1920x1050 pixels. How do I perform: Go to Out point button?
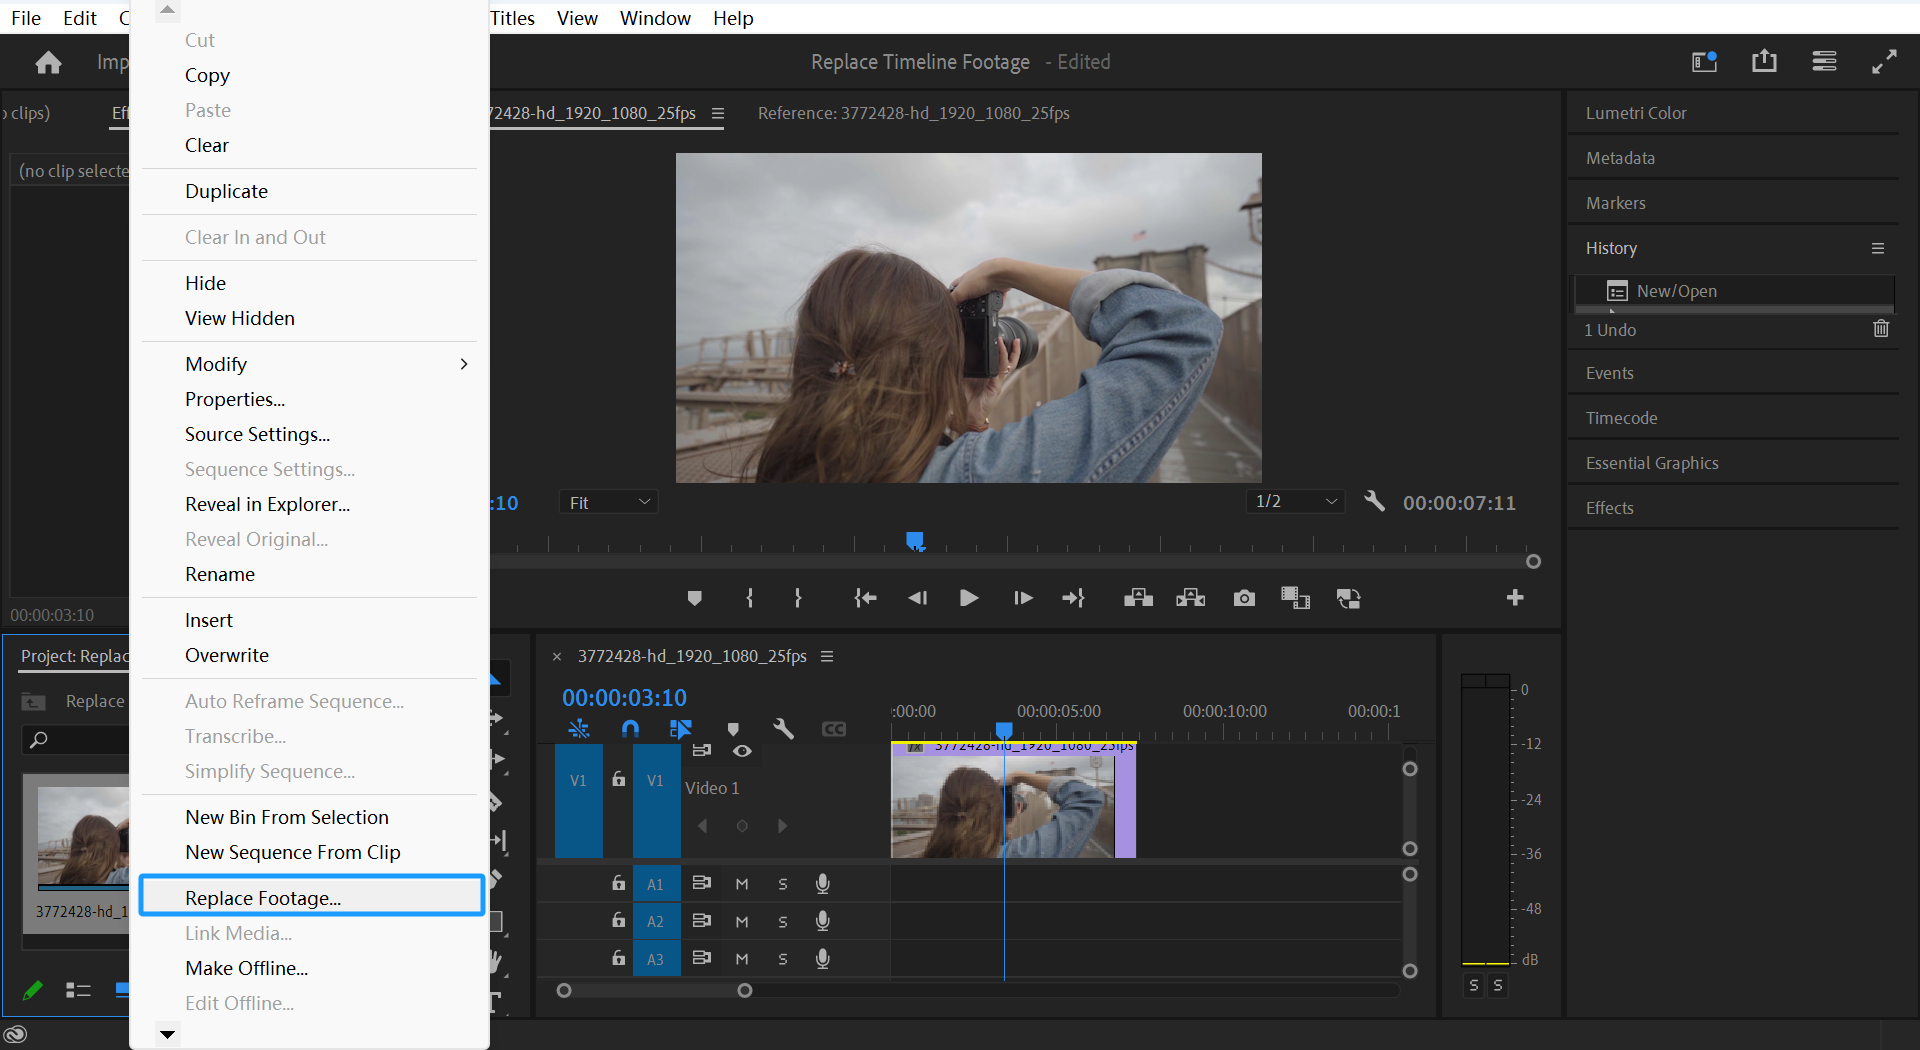click(x=1074, y=598)
